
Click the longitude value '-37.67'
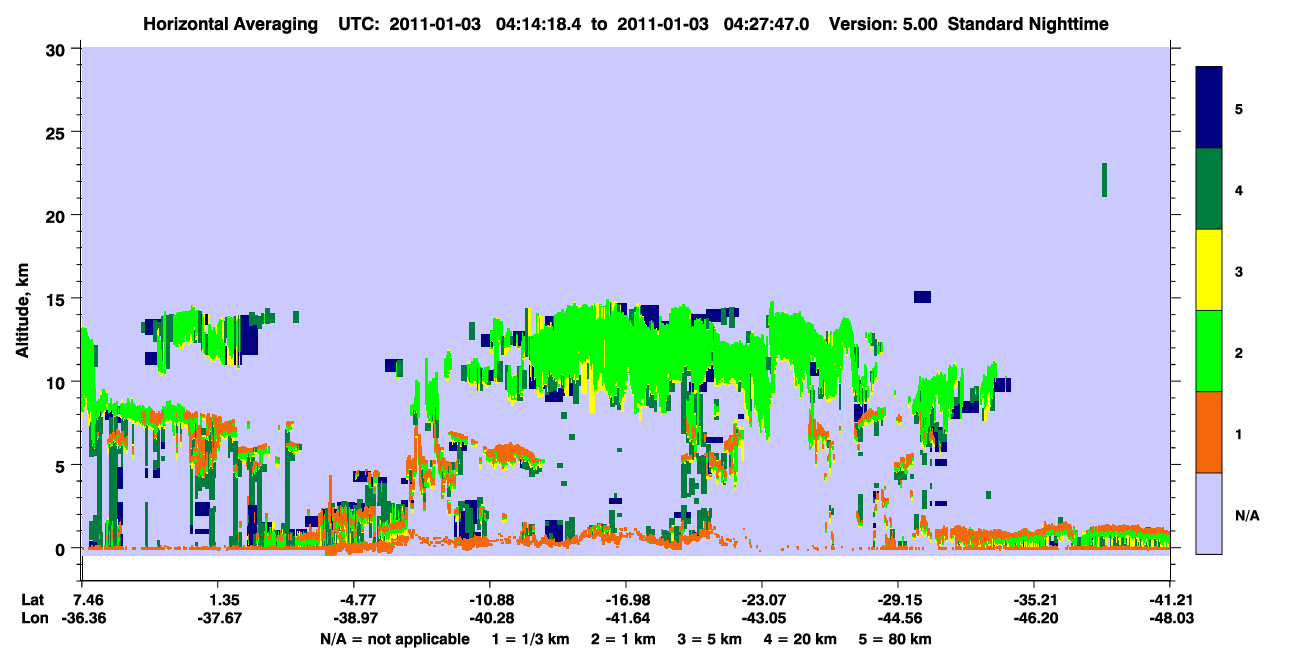coord(218,618)
